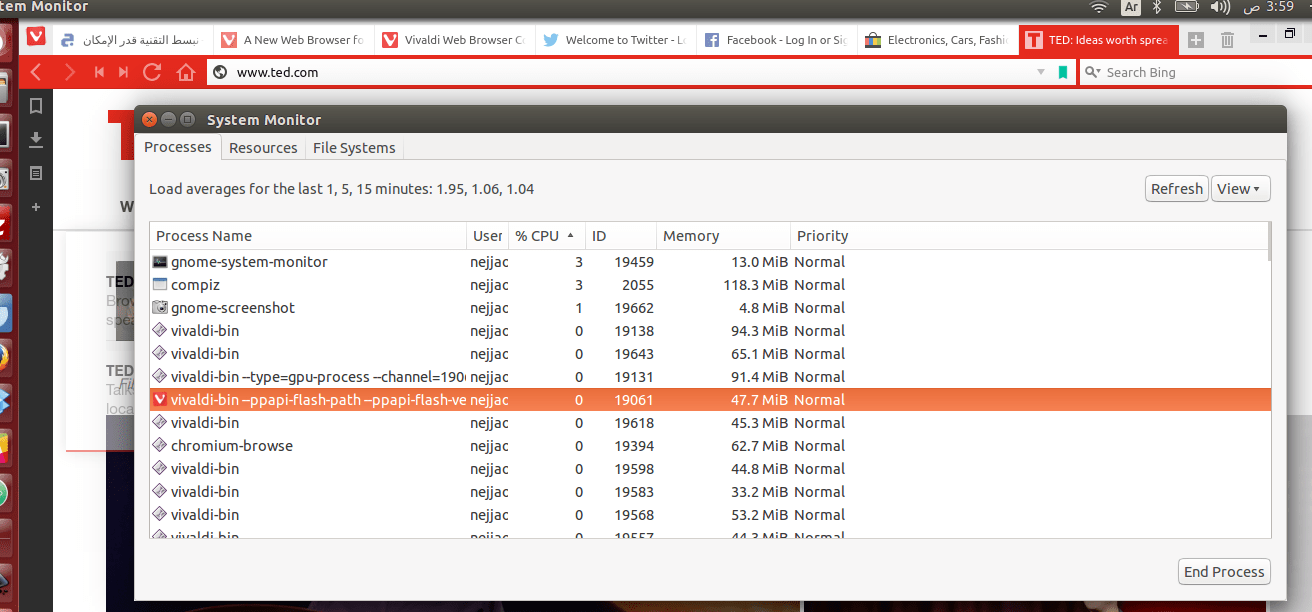Select the TED: Ideas worth spreading tab

(x=1098, y=40)
